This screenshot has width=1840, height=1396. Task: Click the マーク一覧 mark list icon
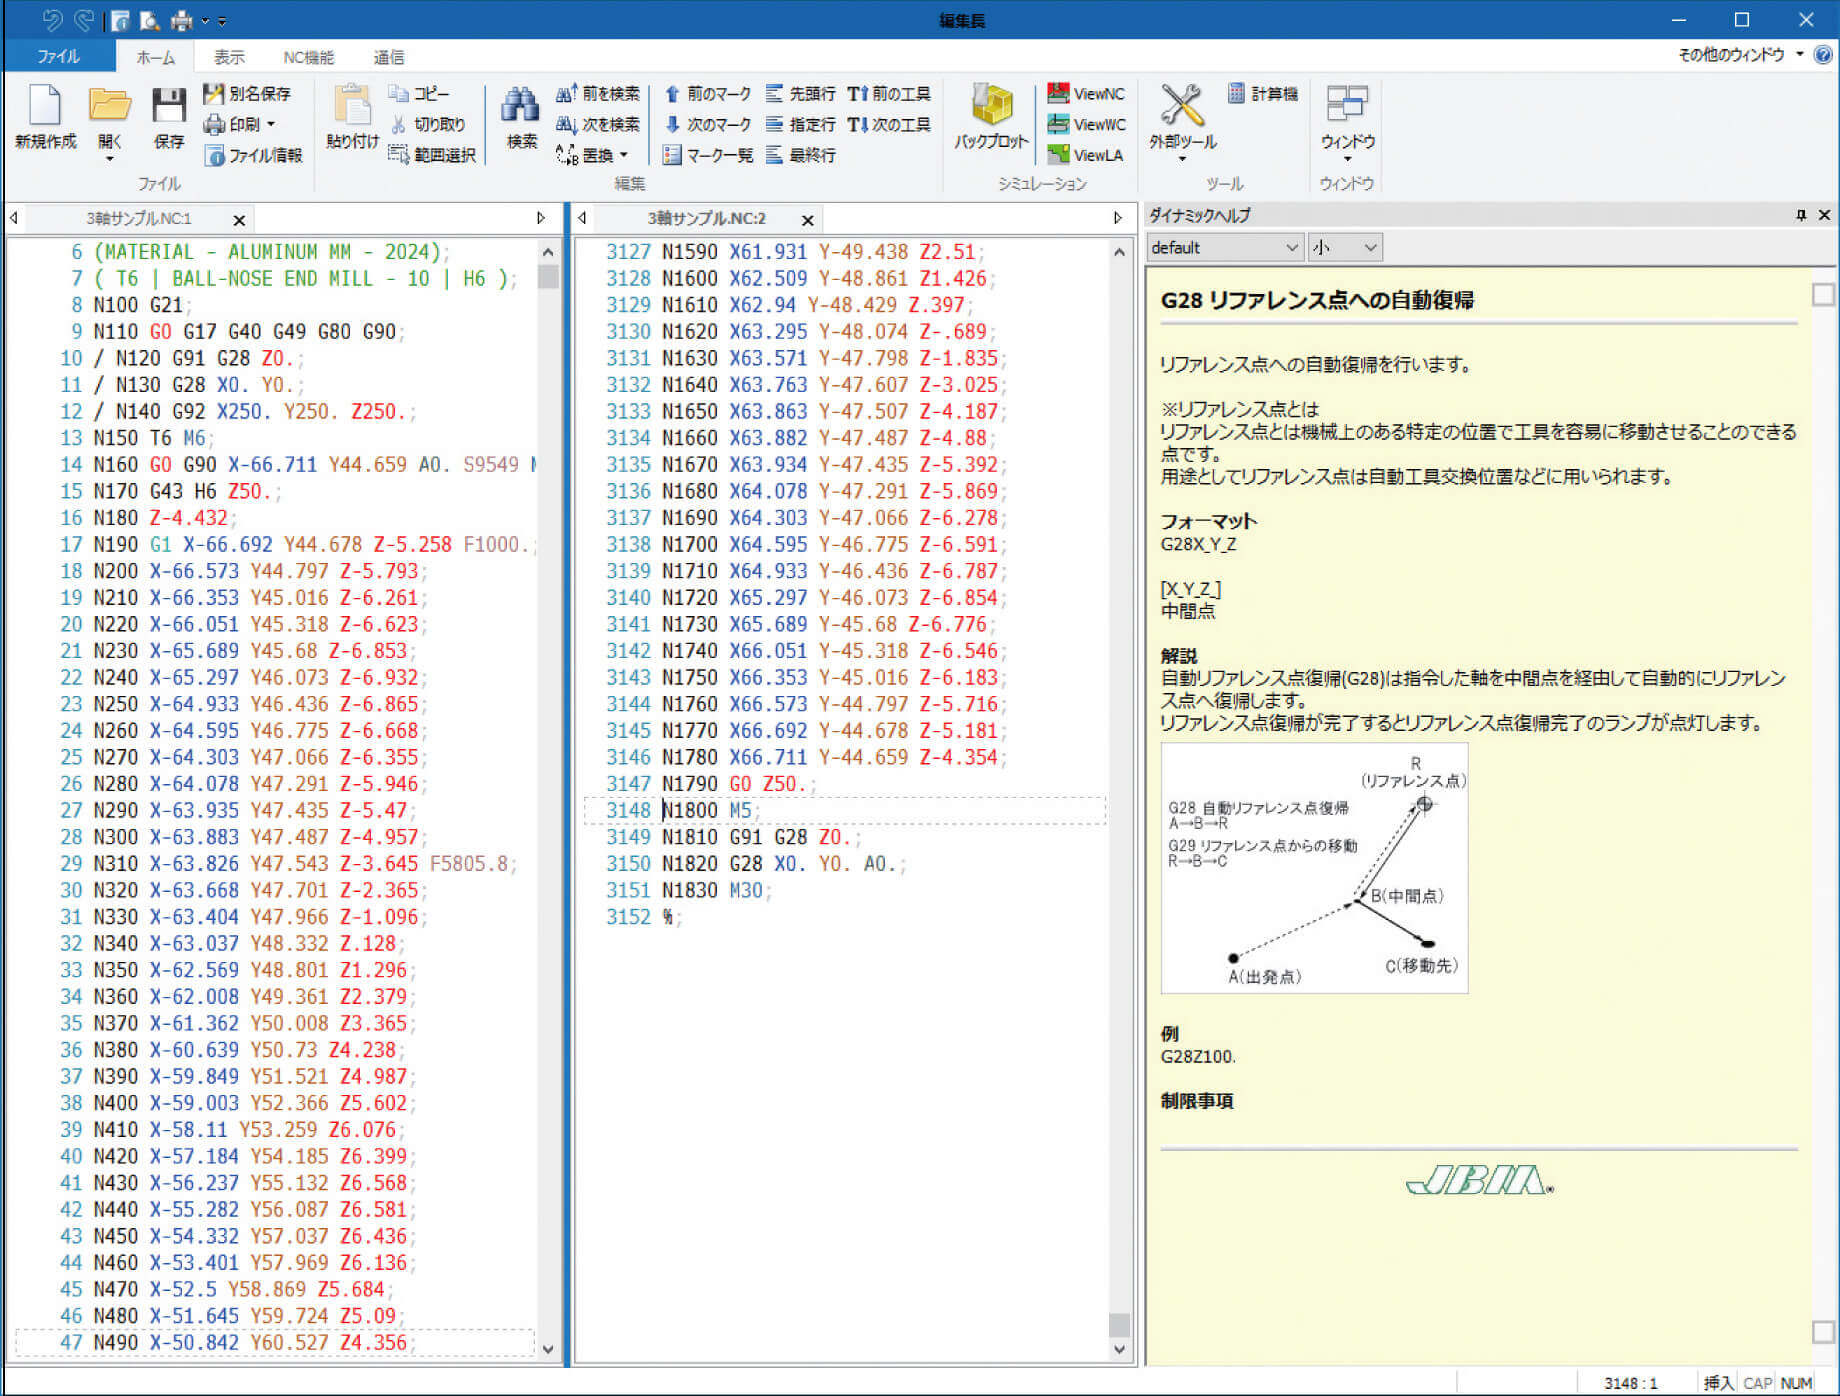coord(707,155)
